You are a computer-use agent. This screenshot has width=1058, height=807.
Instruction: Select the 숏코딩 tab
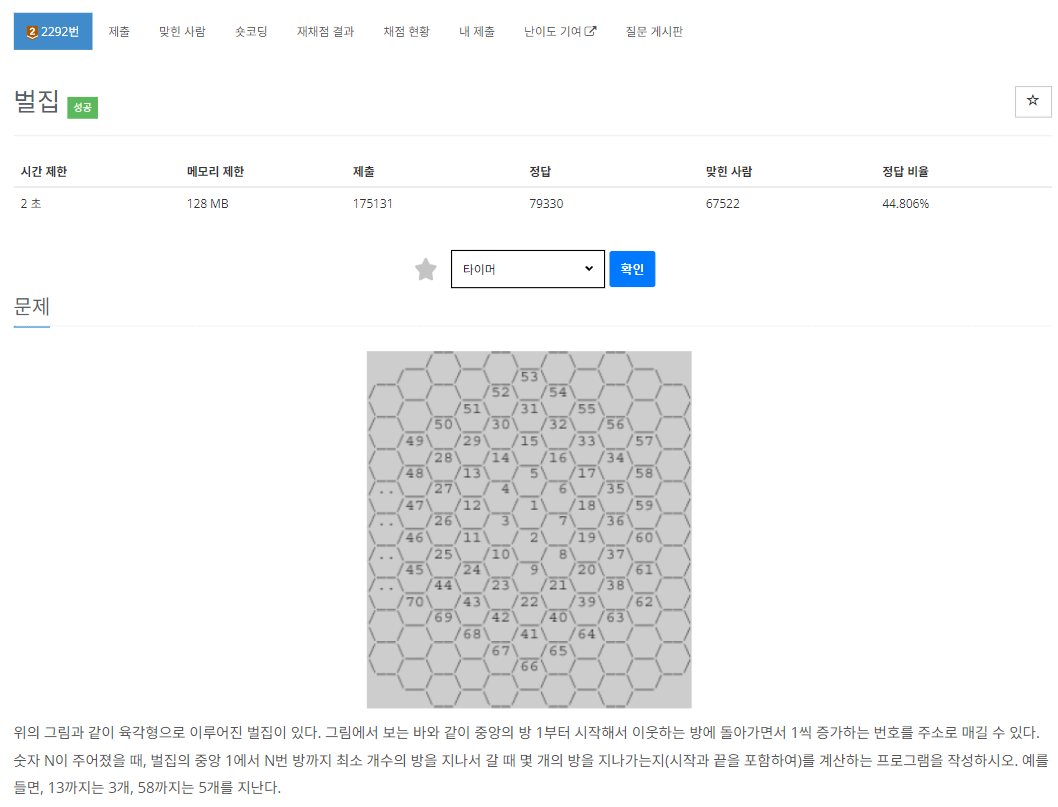click(254, 30)
